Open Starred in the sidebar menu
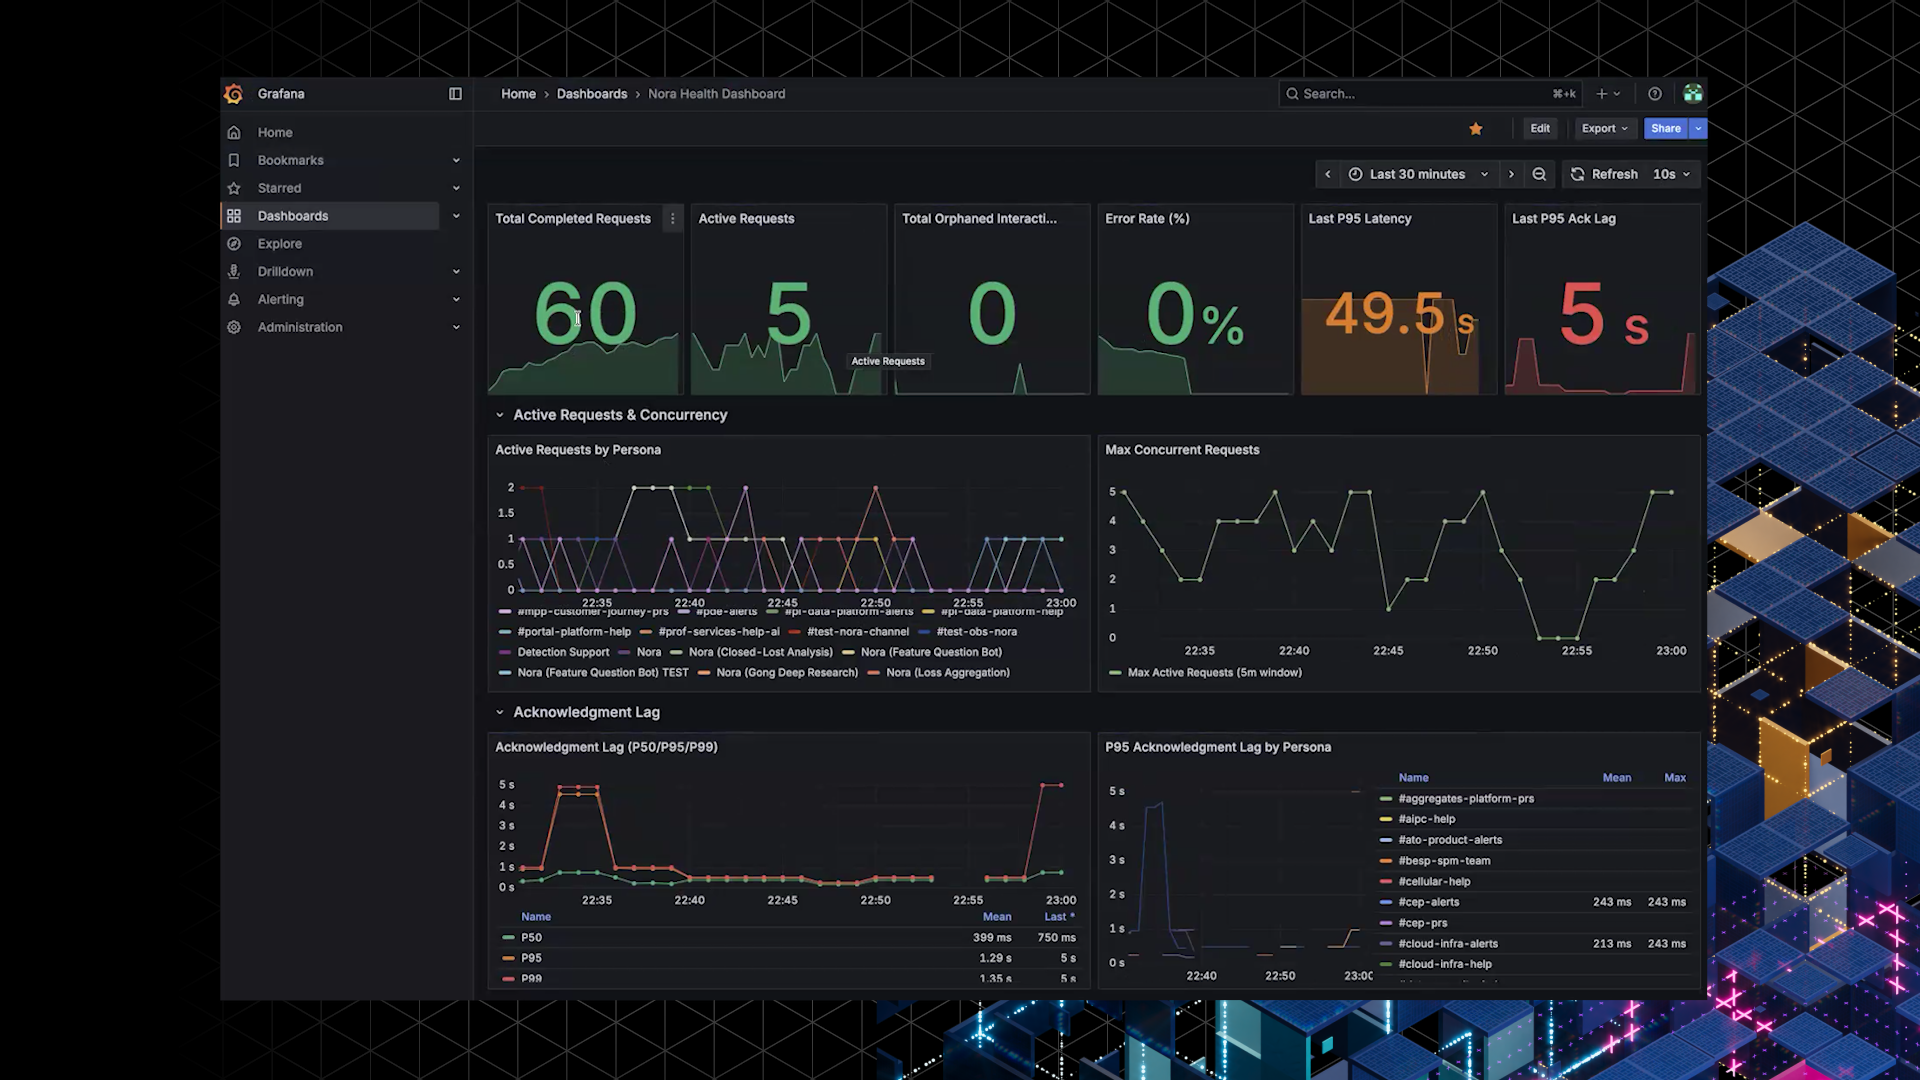 (279, 188)
